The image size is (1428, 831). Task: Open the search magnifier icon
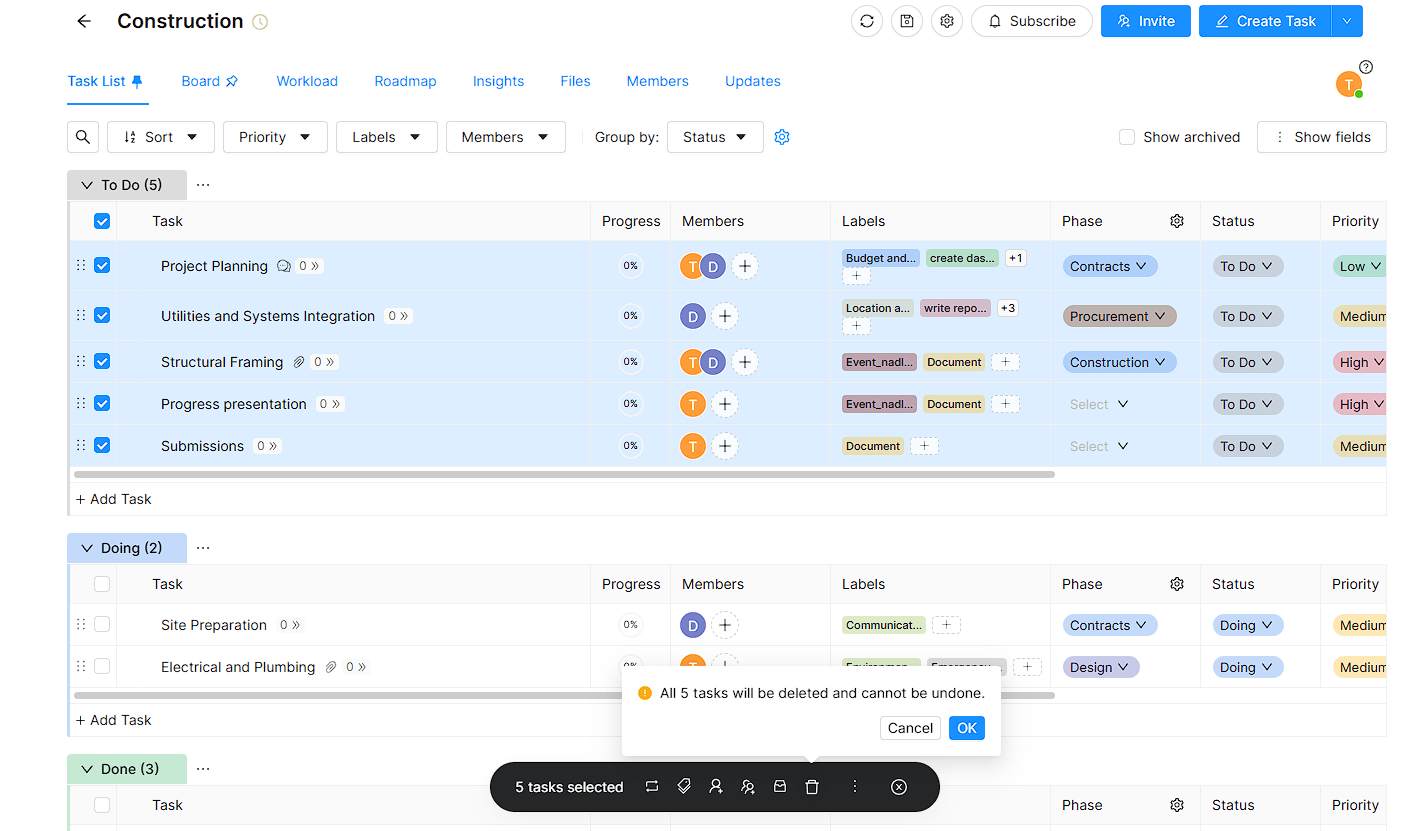pyautogui.click(x=83, y=137)
